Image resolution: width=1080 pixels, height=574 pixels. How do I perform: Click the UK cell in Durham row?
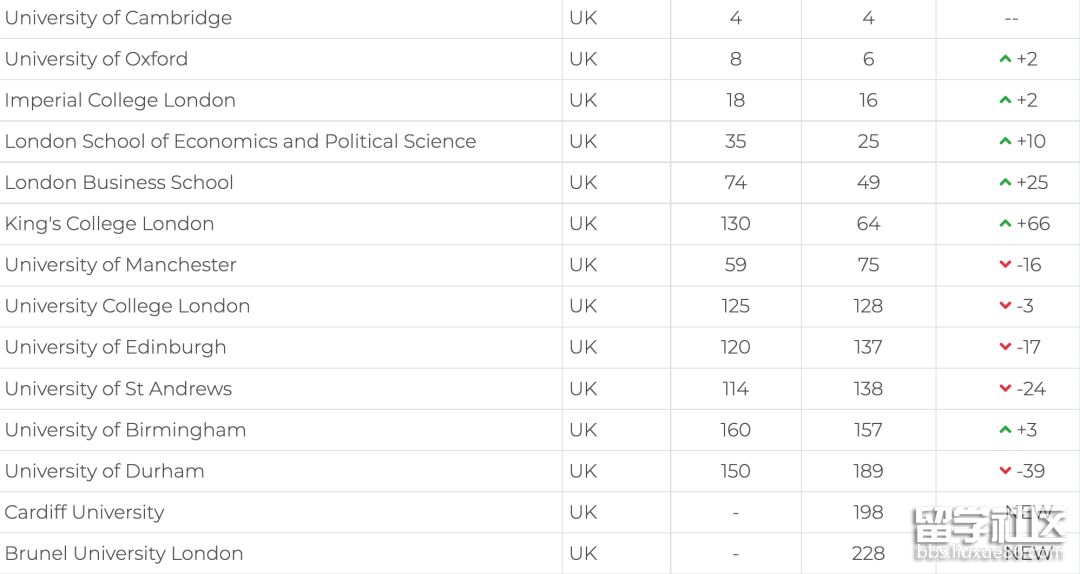click(x=583, y=471)
